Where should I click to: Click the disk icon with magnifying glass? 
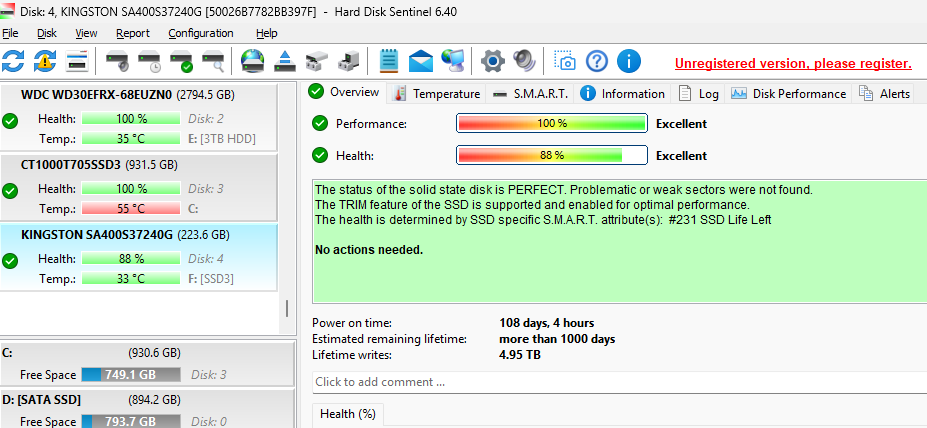tap(213, 61)
